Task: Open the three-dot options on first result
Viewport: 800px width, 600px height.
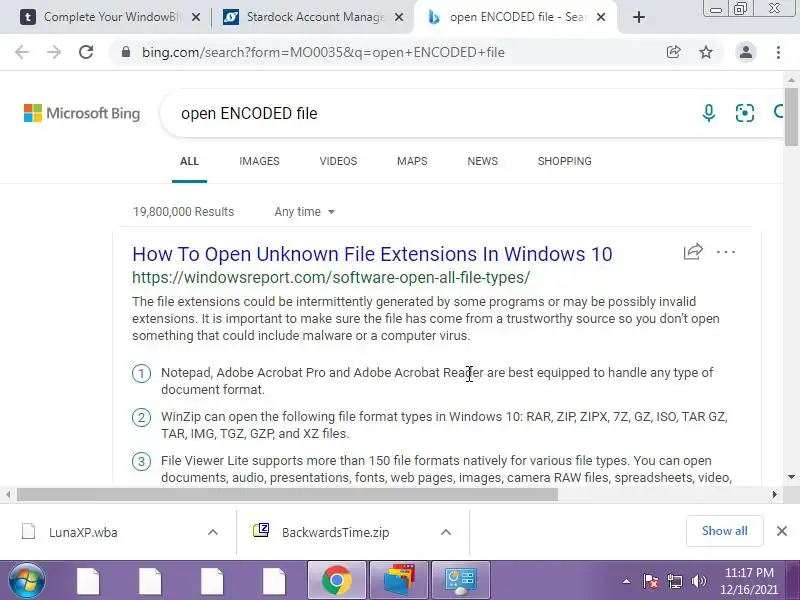Action: coord(726,252)
